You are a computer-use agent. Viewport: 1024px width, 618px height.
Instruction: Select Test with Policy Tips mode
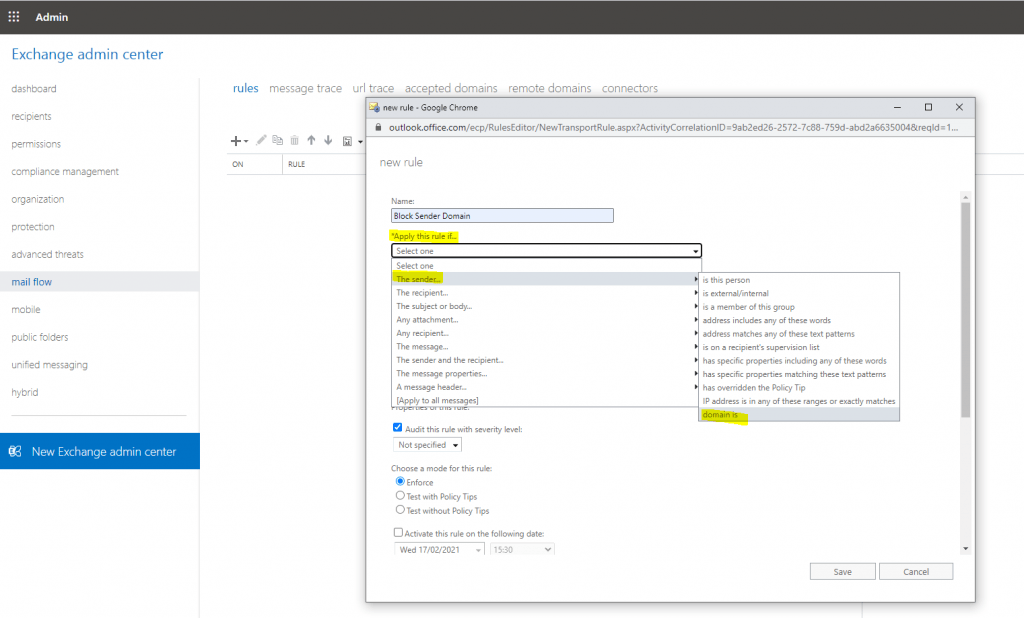tap(400, 496)
